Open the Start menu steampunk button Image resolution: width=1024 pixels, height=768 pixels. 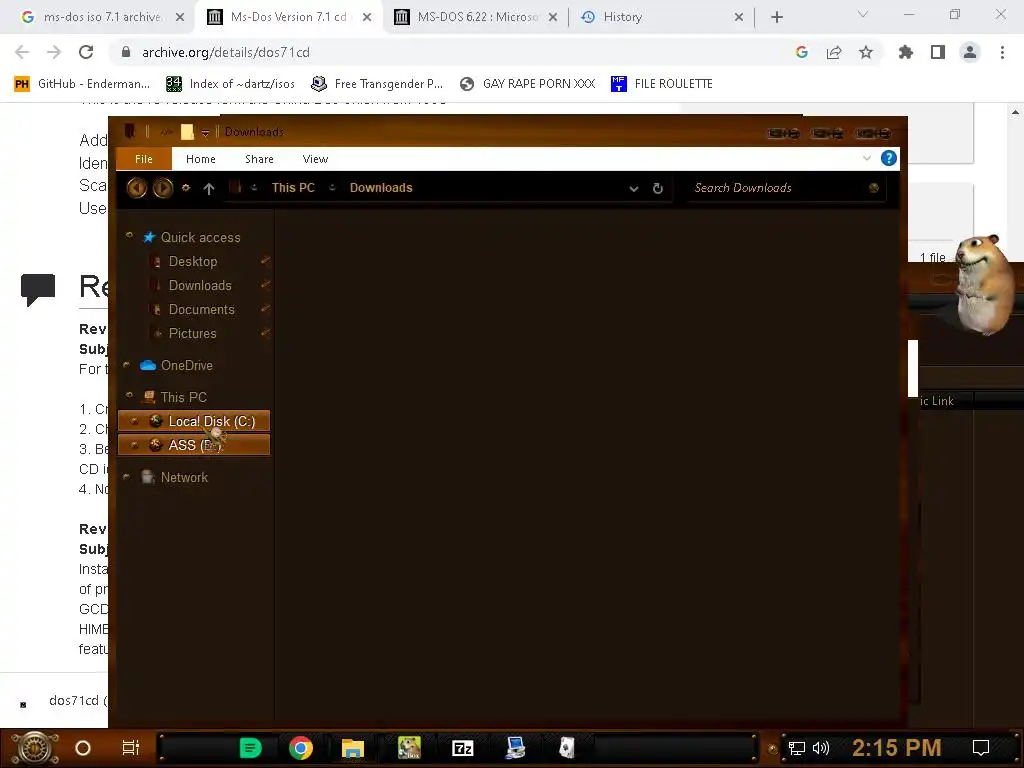tap(34, 748)
